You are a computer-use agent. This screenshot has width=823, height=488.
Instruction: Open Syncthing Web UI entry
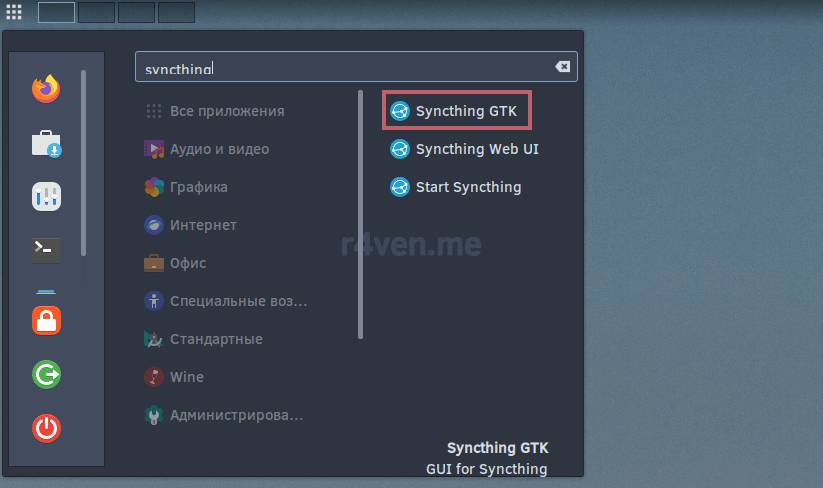pos(464,149)
